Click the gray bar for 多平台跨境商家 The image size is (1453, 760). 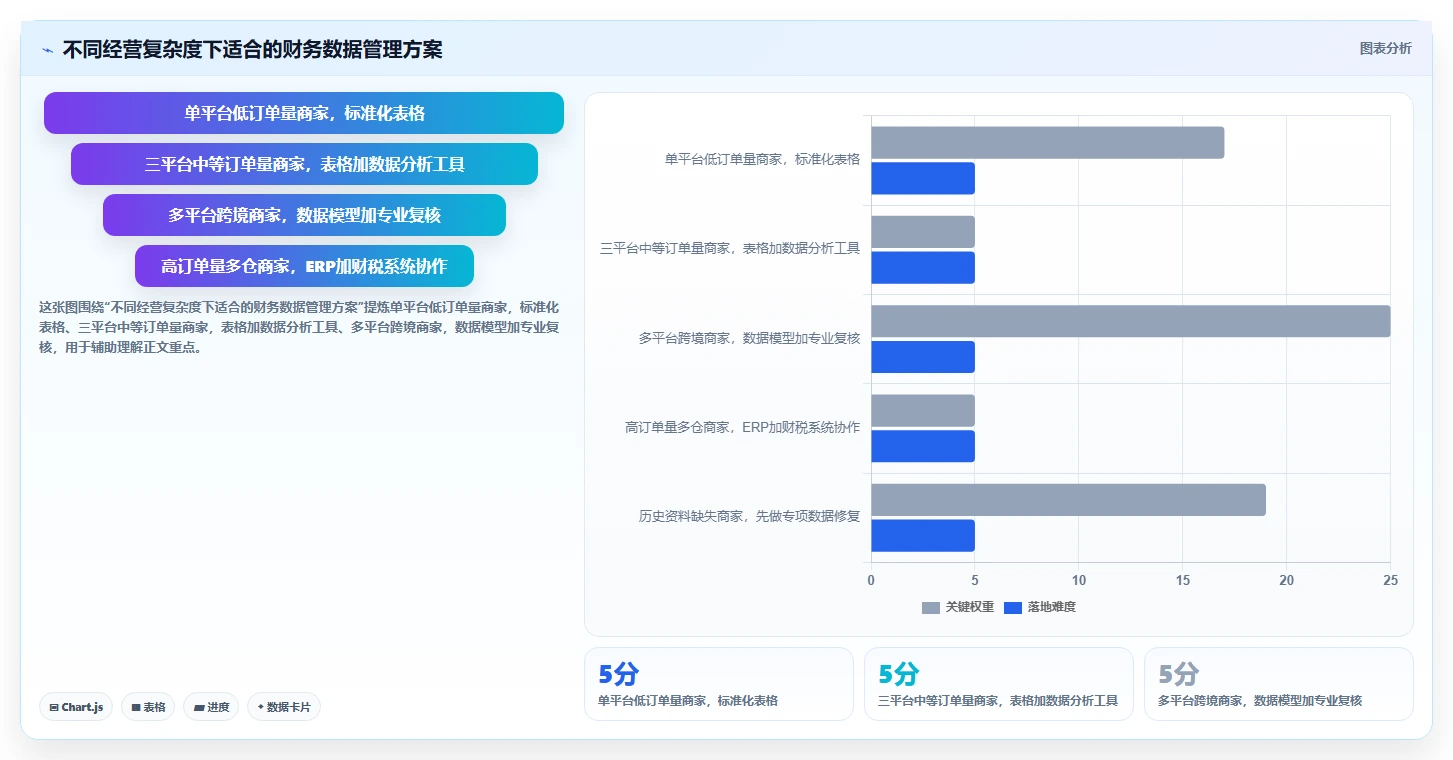pos(1130,321)
